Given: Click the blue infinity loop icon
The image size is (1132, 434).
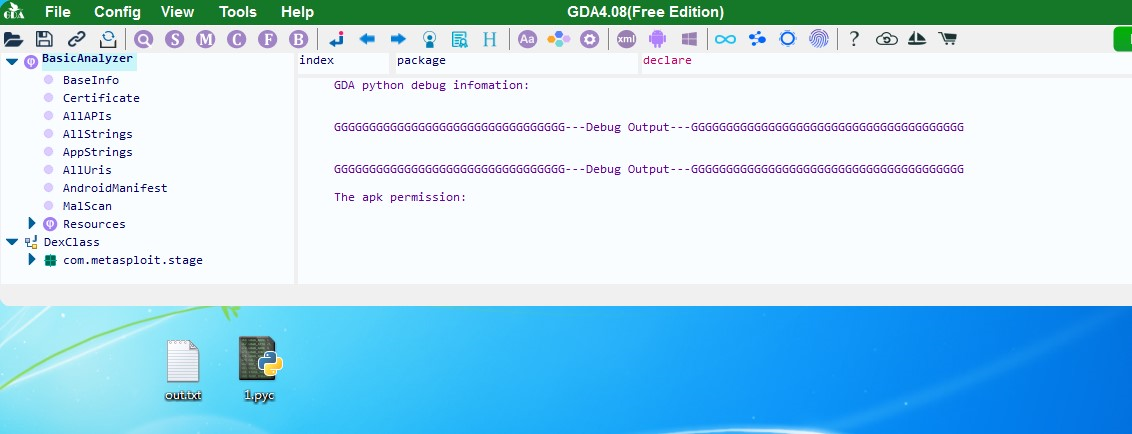Looking at the screenshot, I should point(726,39).
